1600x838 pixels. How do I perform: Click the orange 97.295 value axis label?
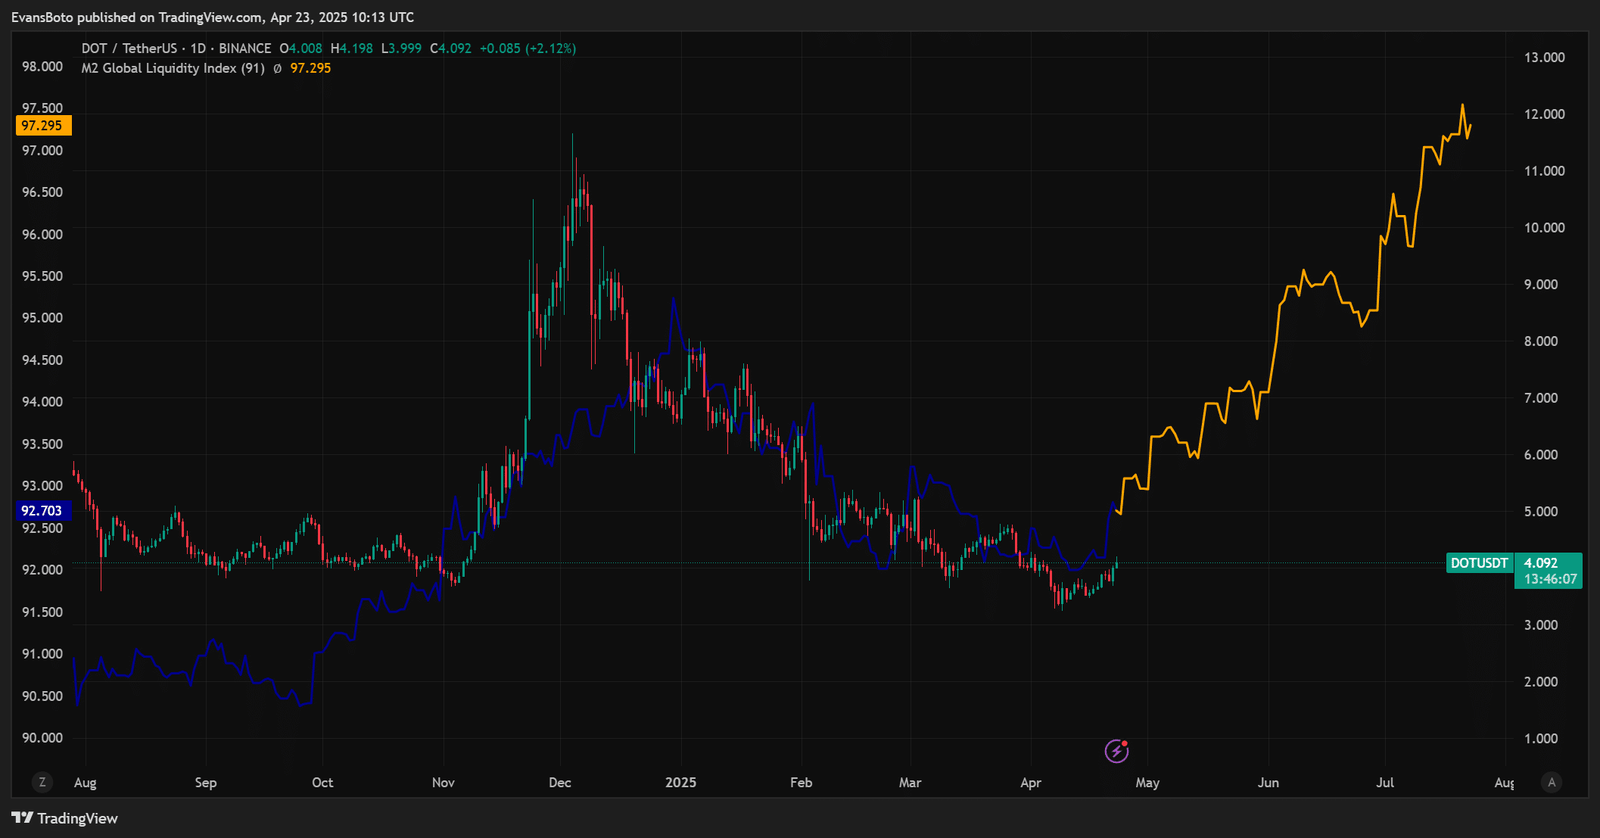pyautogui.click(x=42, y=126)
